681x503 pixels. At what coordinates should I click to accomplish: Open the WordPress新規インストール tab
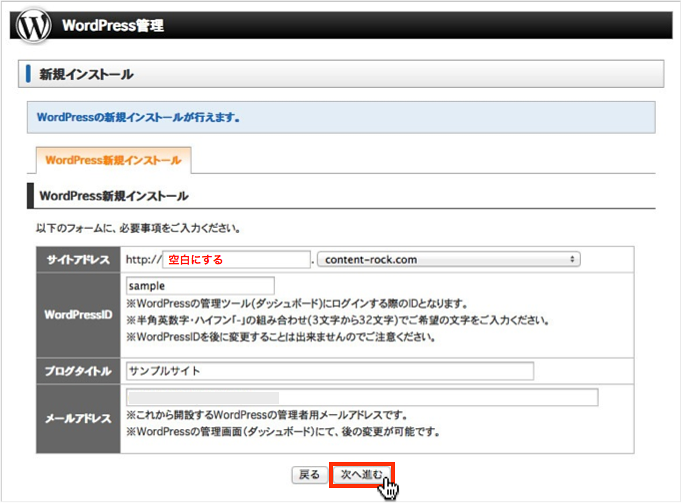click(x=113, y=160)
